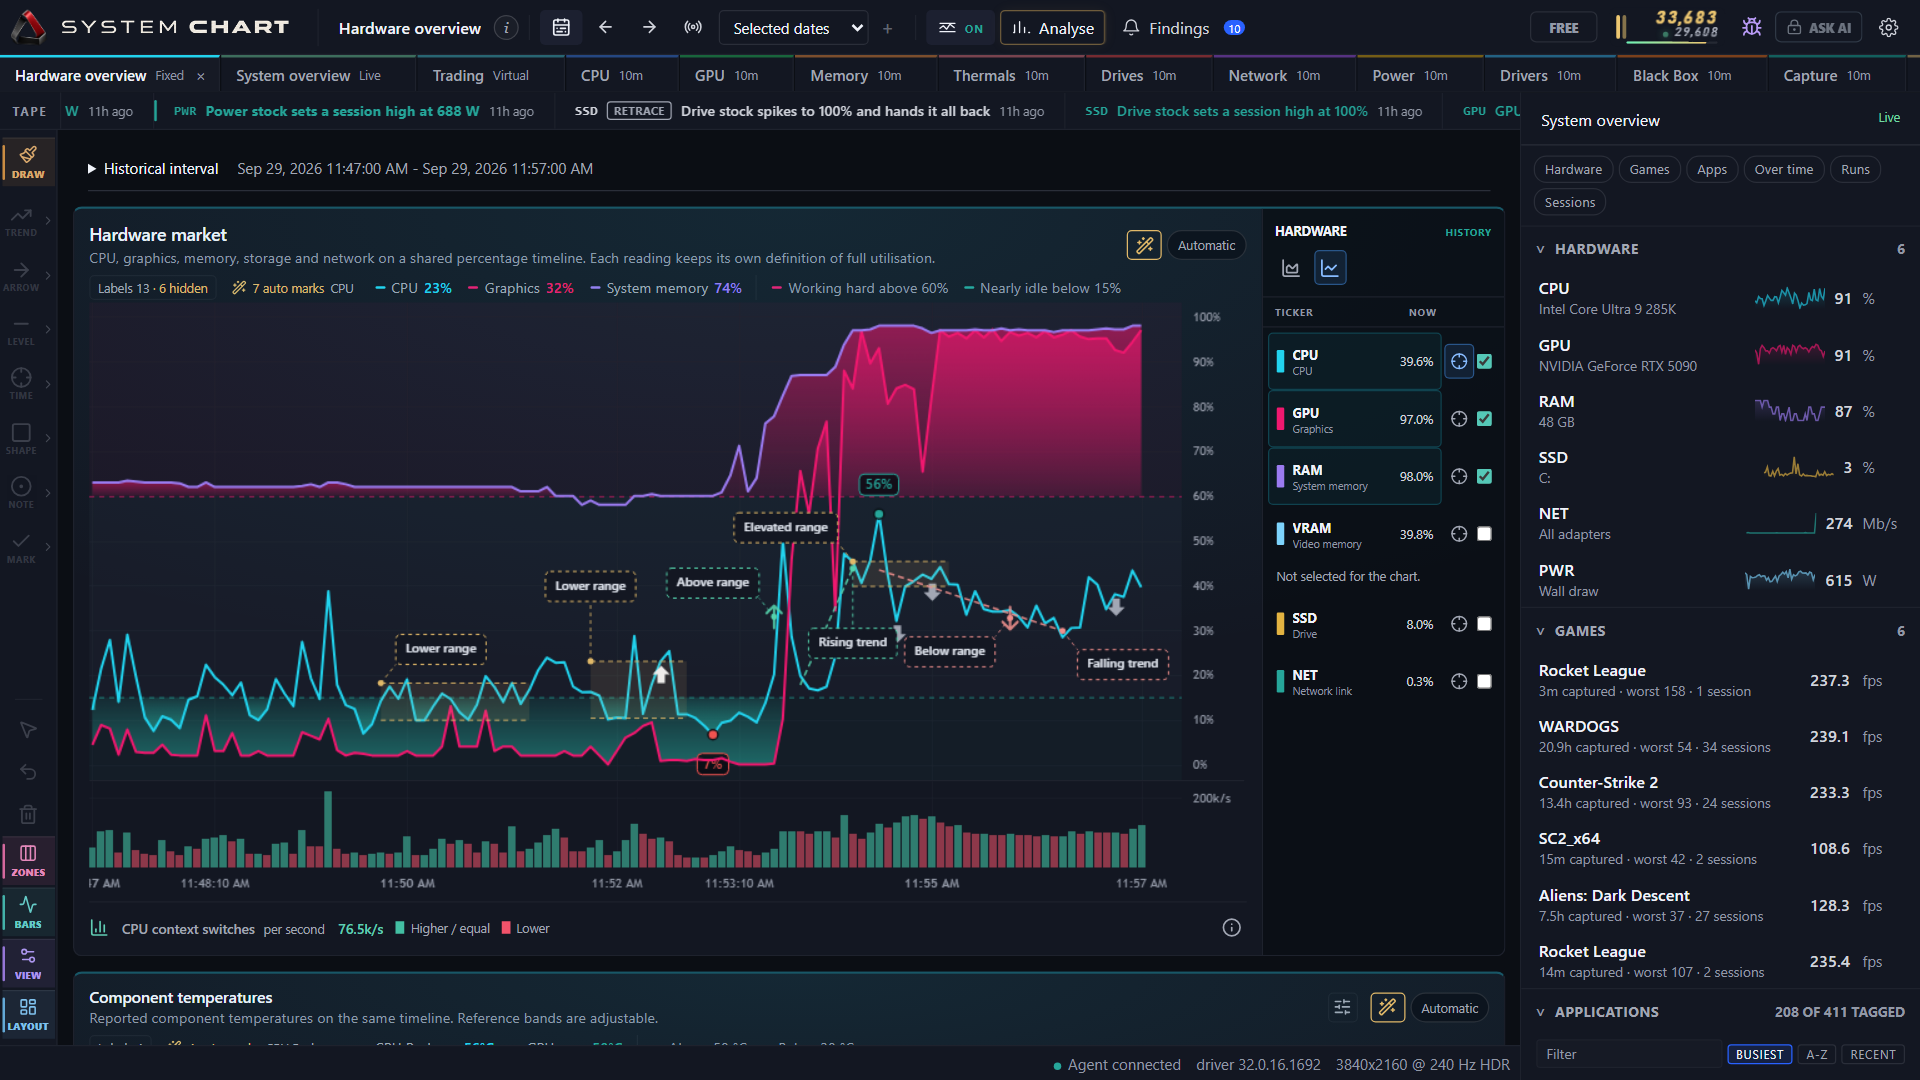This screenshot has height=1080, width=1920.
Task: Uncheck the GPU ticker checkbox
Action: (1484, 419)
